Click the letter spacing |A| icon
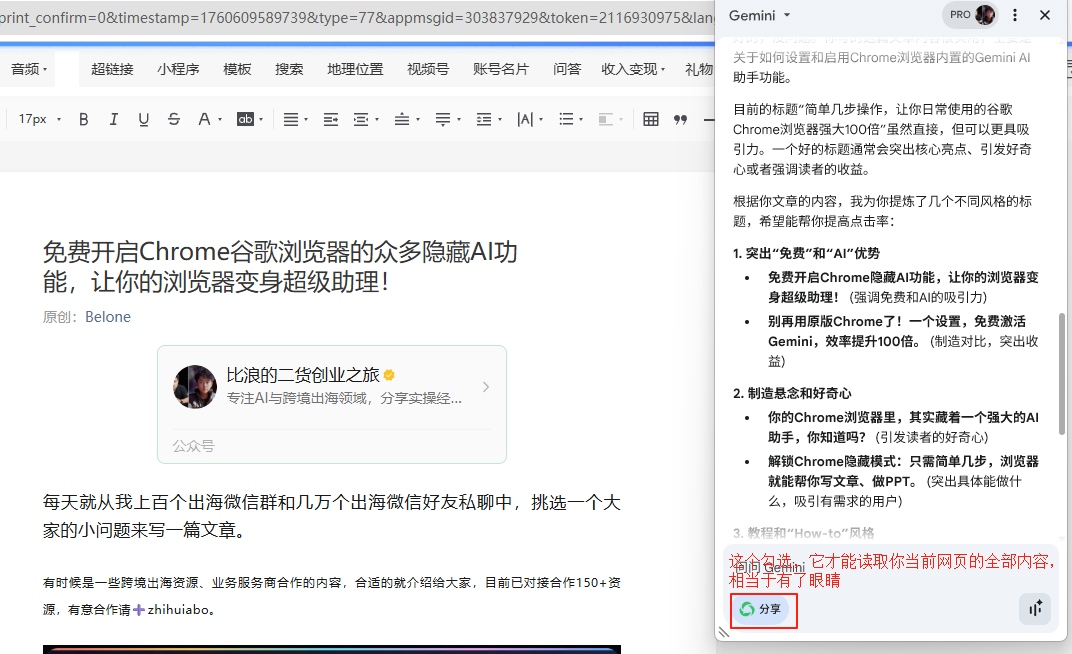1072x654 pixels. click(x=525, y=120)
